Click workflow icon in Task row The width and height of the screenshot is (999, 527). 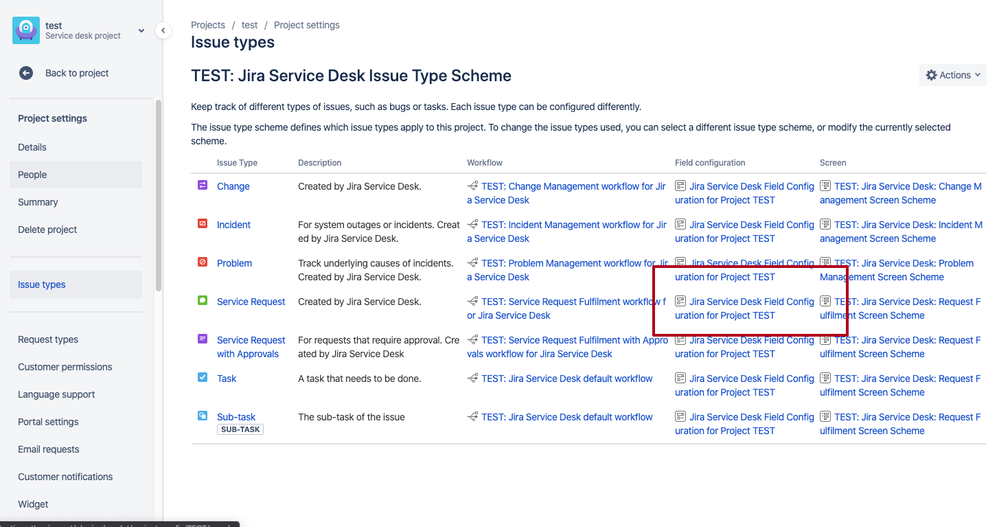click(472, 378)
